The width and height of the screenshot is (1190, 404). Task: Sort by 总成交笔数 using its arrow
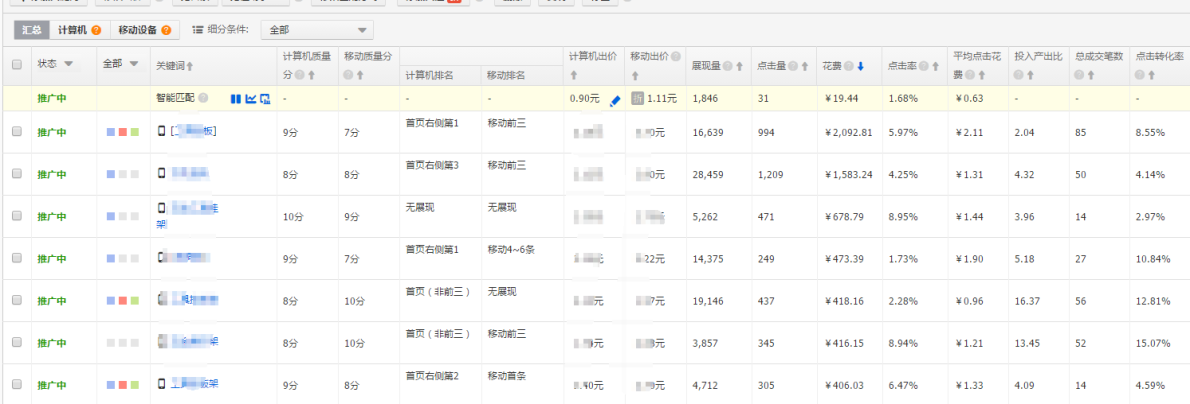(1091, 75)
